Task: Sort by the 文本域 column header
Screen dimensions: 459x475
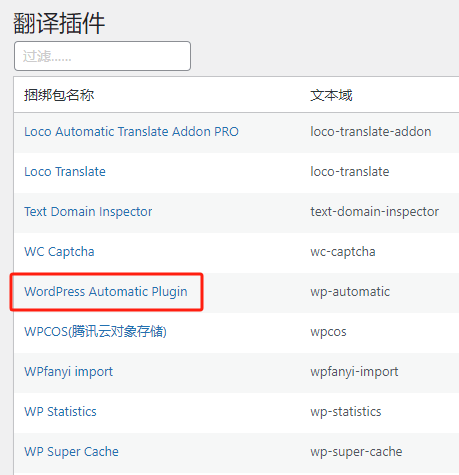Action: pyautogui.click(x=331, y=95)
